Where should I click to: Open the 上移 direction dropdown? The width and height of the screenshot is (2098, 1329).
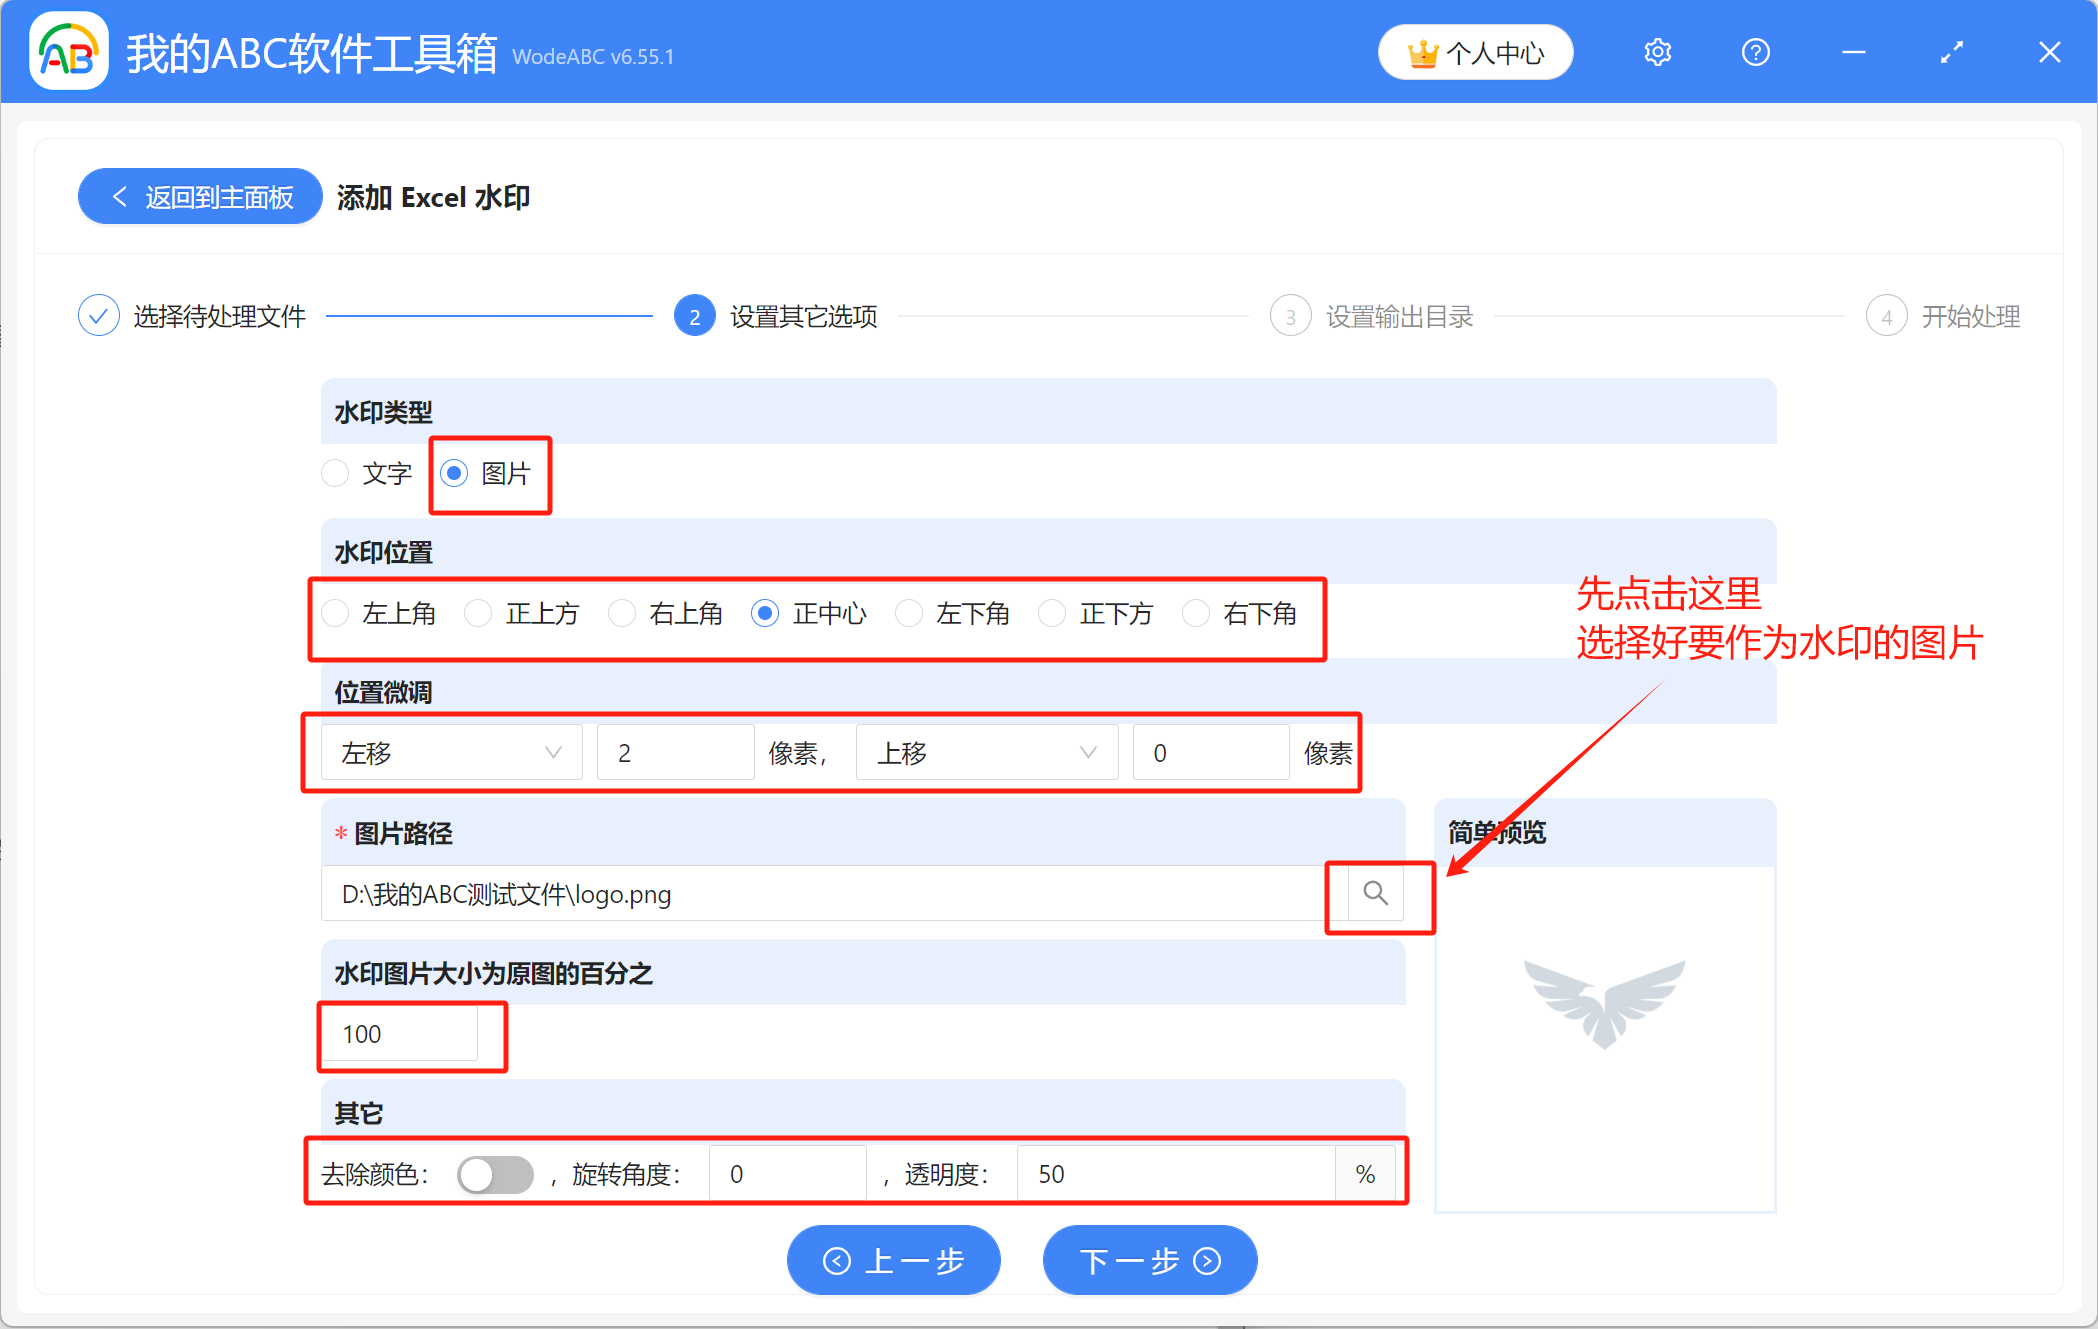(x=986, y=752)
